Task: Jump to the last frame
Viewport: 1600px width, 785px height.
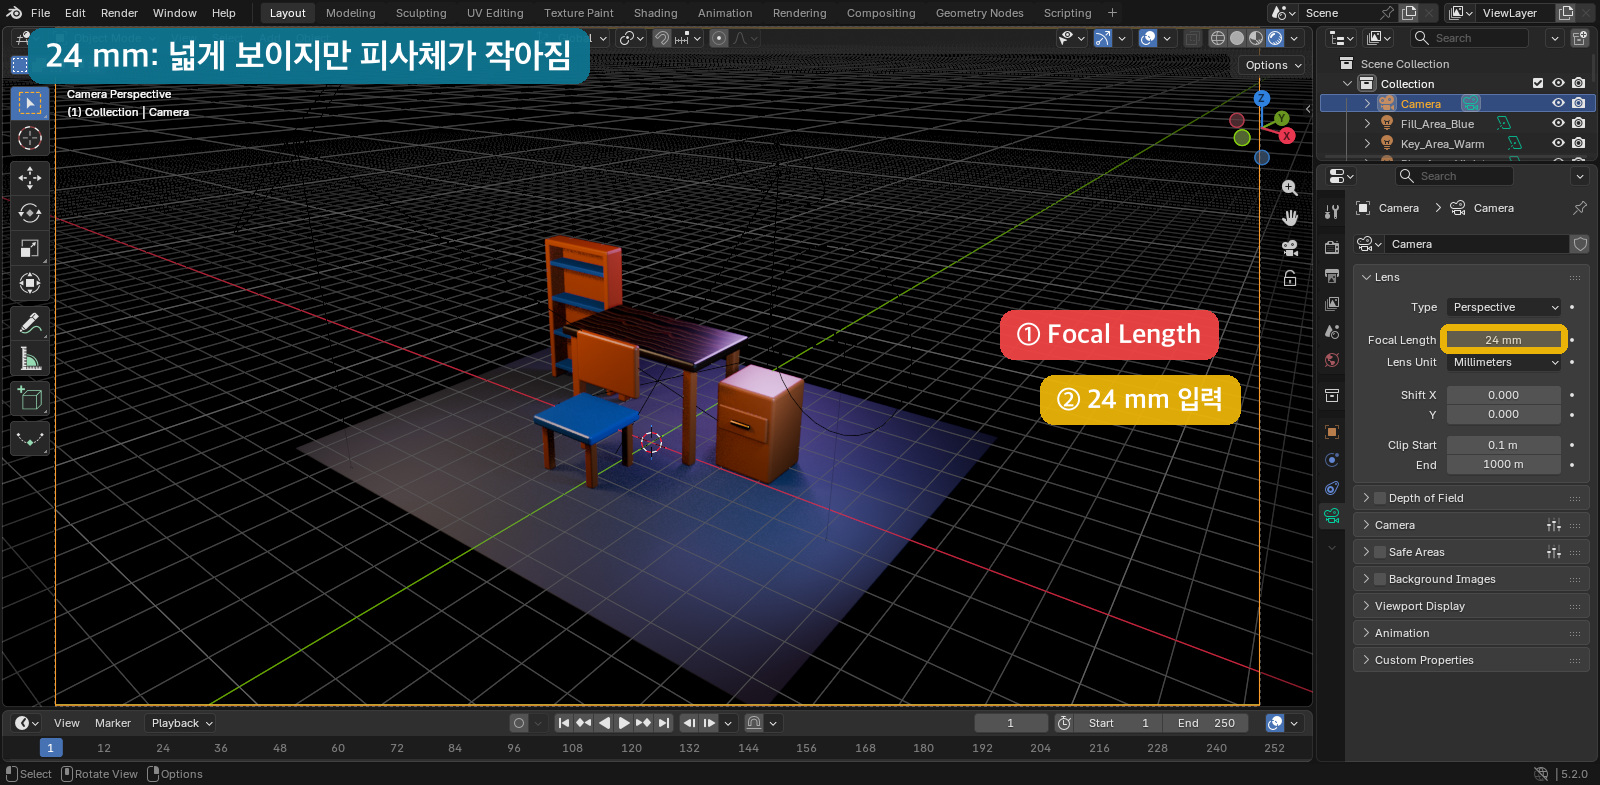Action: (x=664, y=723)
